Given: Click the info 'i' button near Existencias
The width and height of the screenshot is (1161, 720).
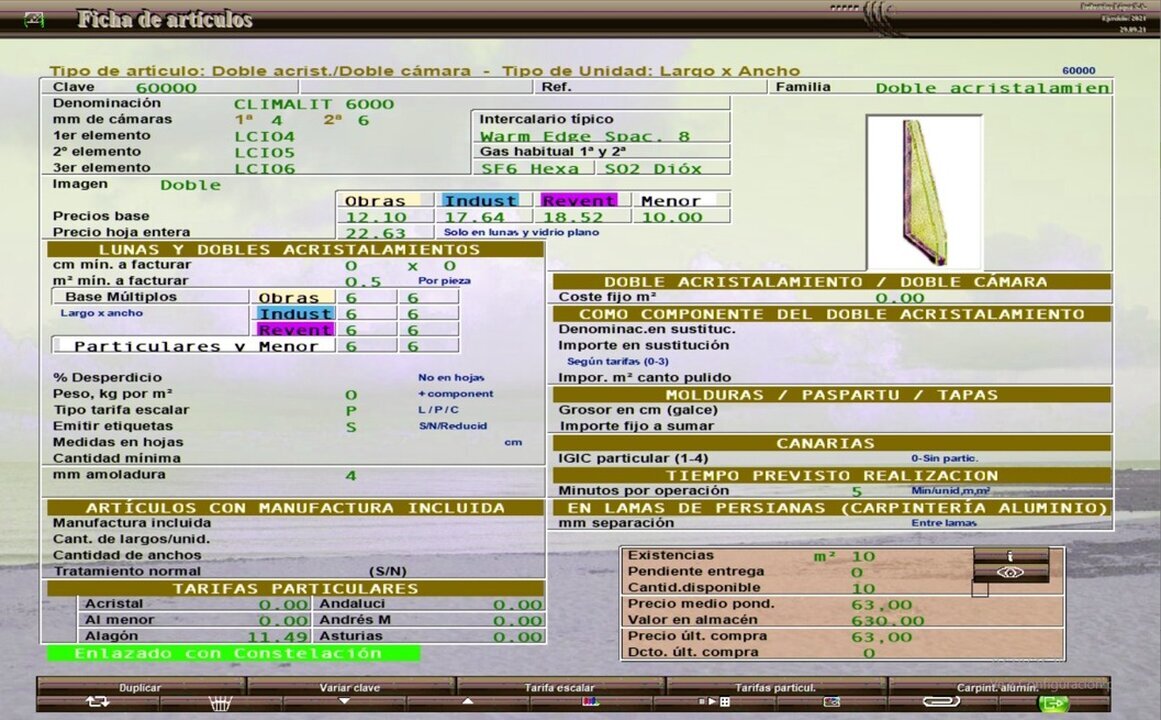Looking at the screenshot, I should coord(1010,555).
